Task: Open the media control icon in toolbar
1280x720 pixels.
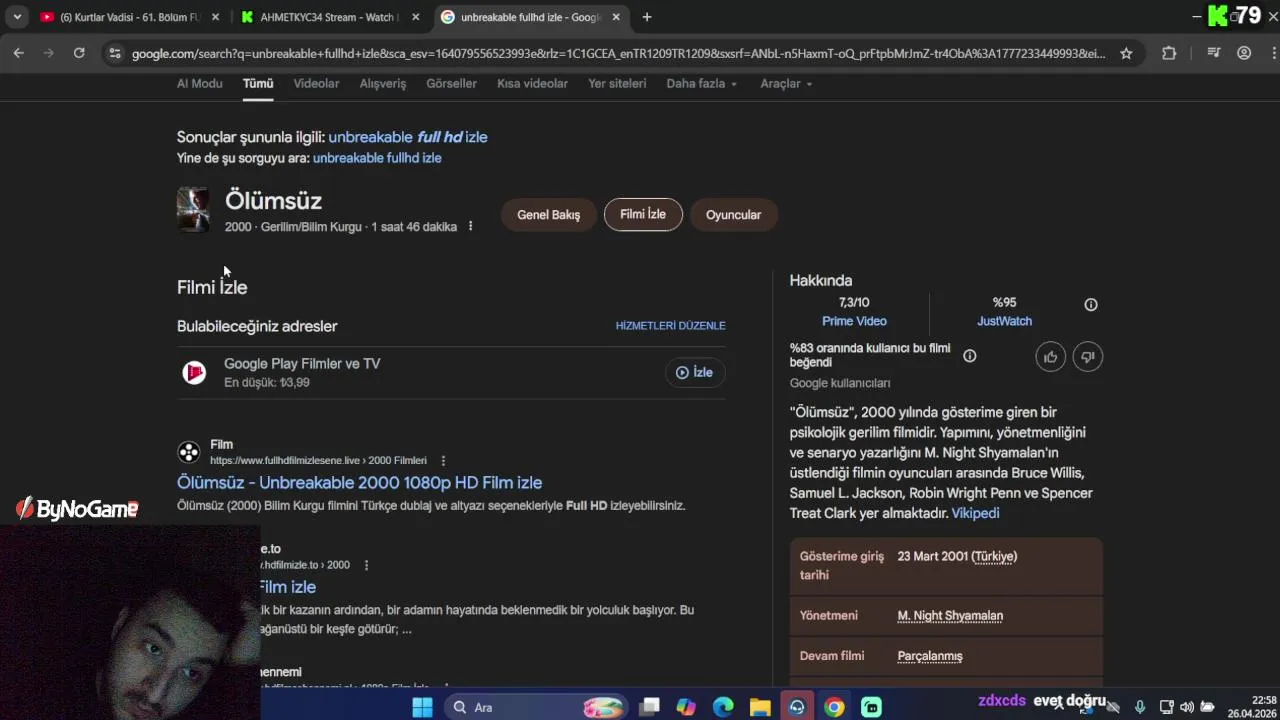Action: (x=1213, y=53)
